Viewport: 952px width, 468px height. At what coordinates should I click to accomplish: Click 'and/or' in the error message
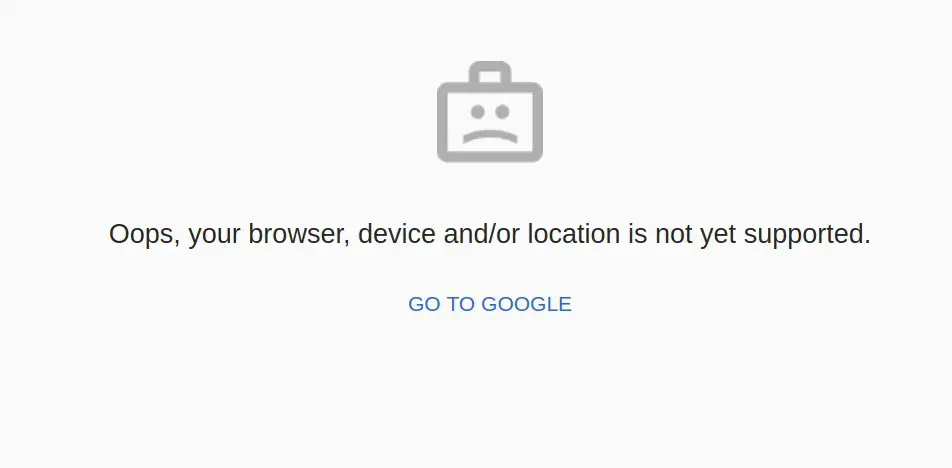click(x=481, y=234)
